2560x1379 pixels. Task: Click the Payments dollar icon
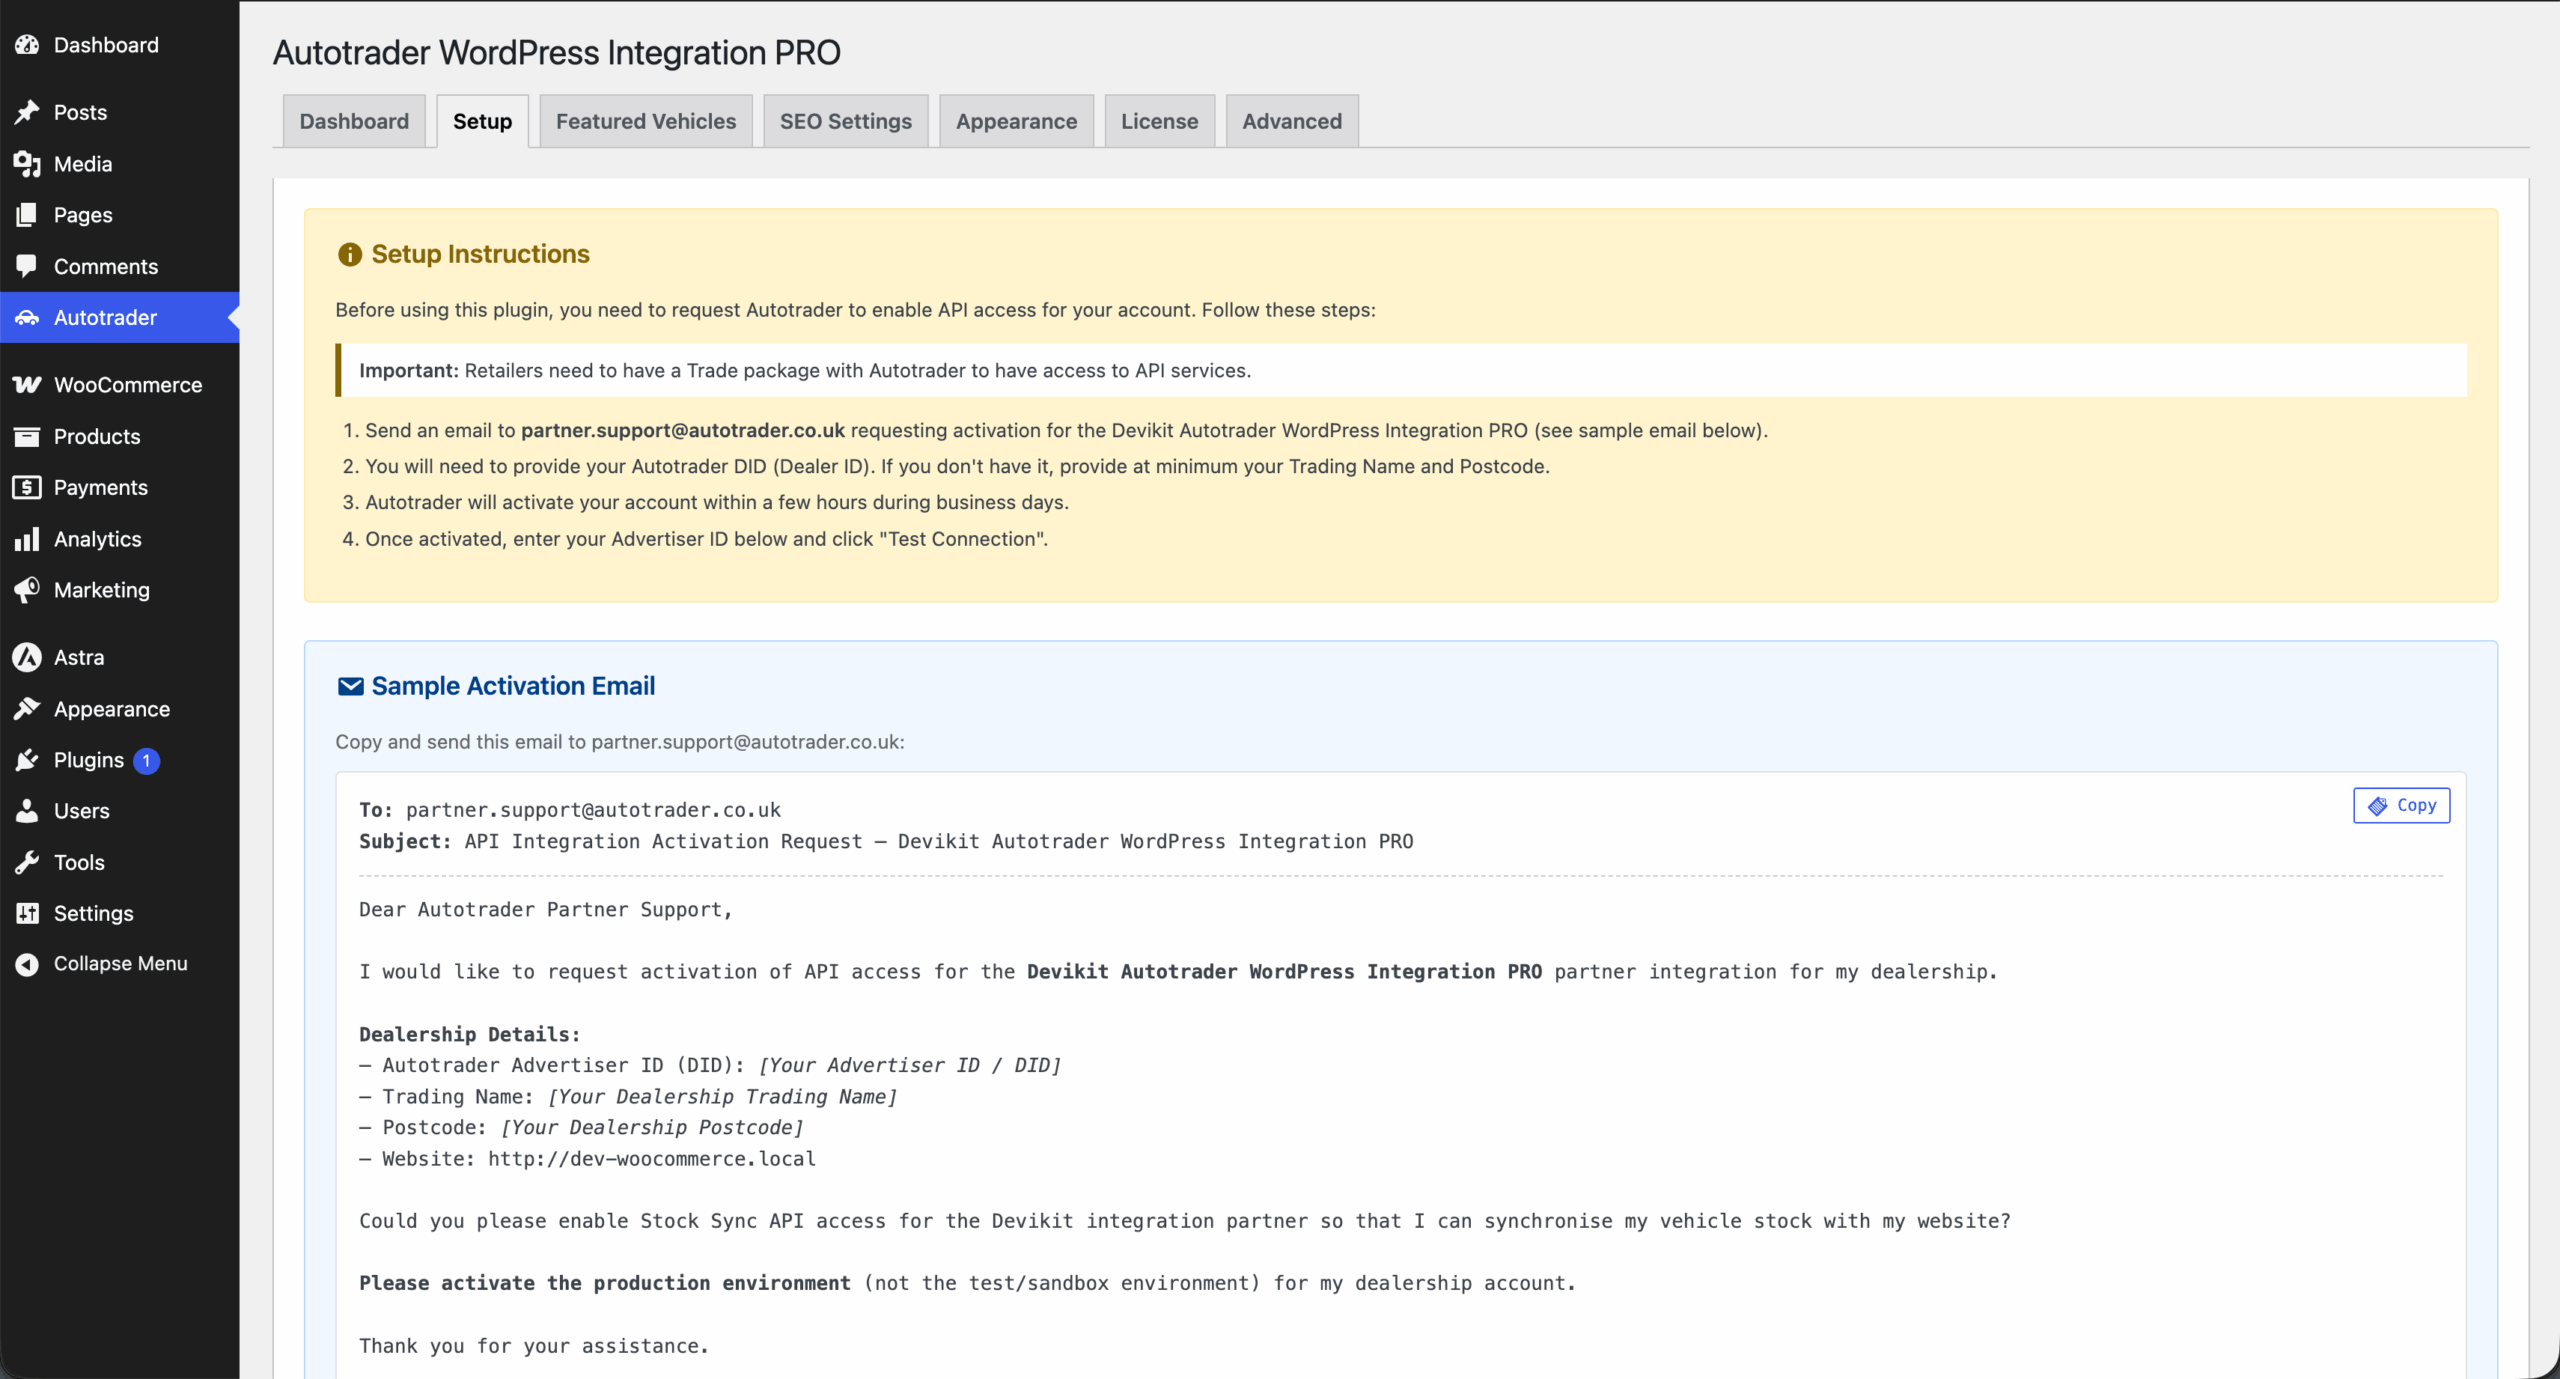coord(27,487)
